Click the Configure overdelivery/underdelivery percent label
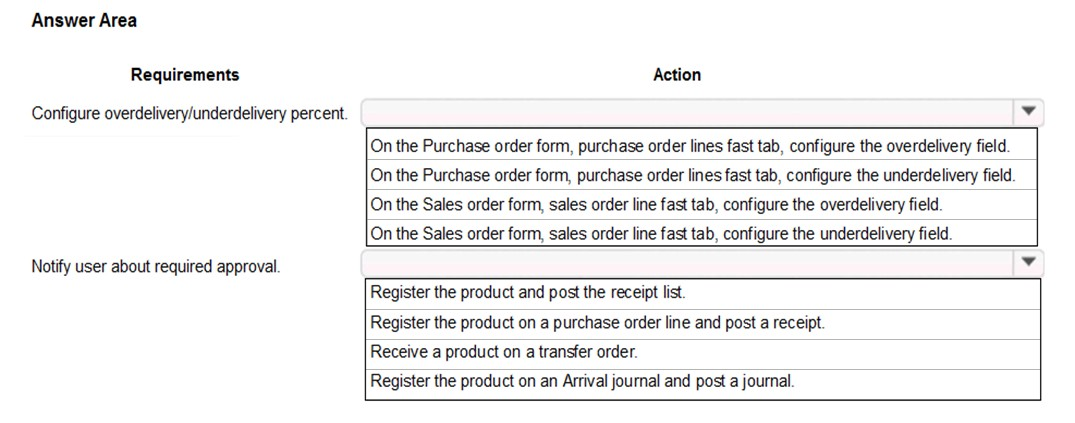 189,113
